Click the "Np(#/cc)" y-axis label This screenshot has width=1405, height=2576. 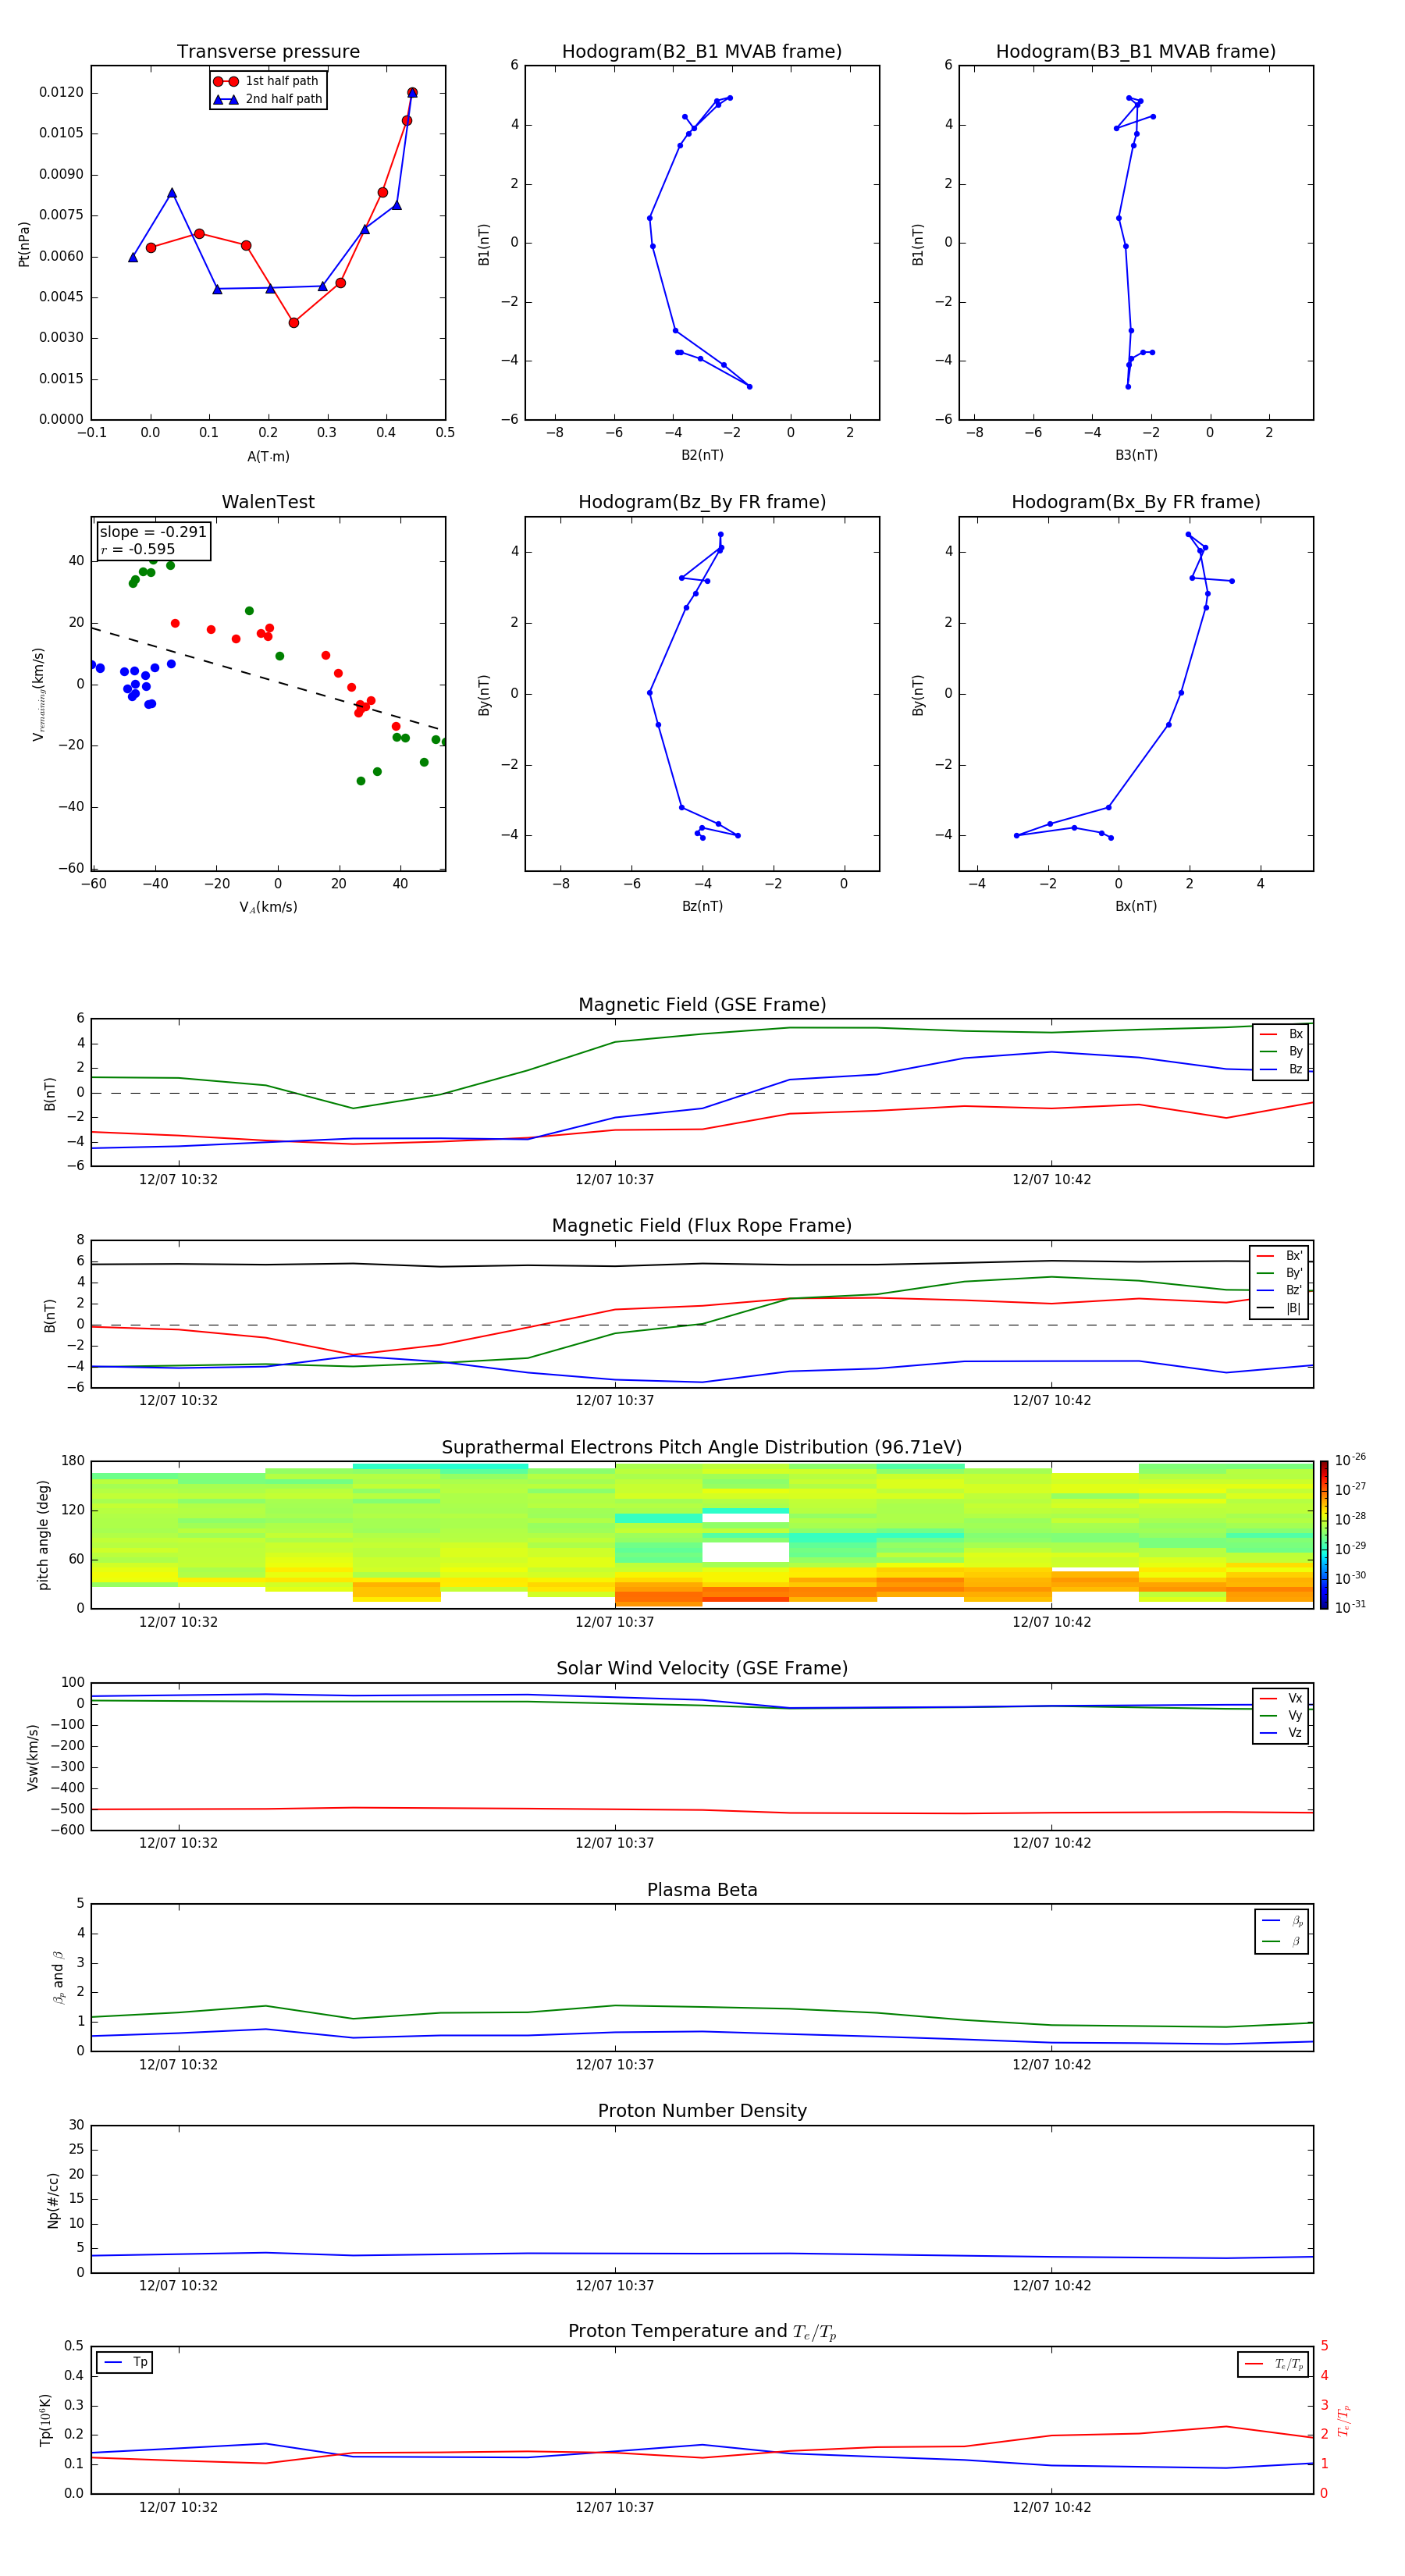53,2200
